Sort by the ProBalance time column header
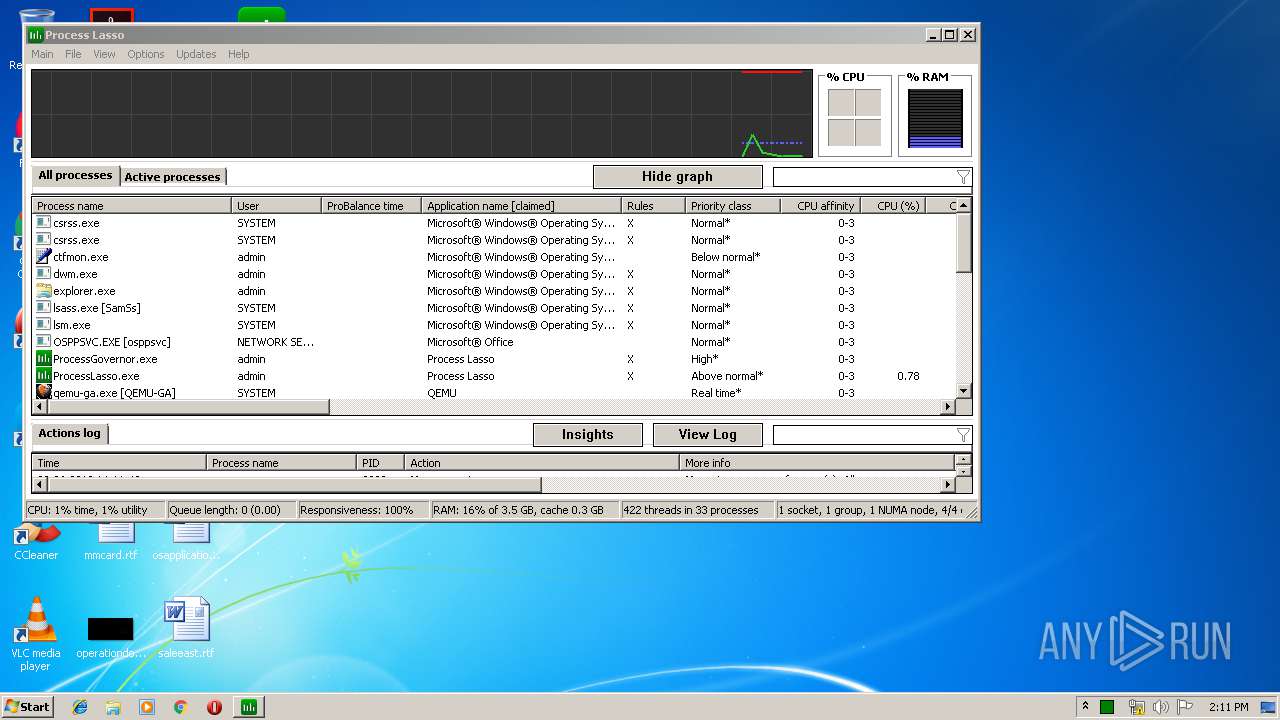Viewport: 1280px width, 720px height. click(371, 206)
